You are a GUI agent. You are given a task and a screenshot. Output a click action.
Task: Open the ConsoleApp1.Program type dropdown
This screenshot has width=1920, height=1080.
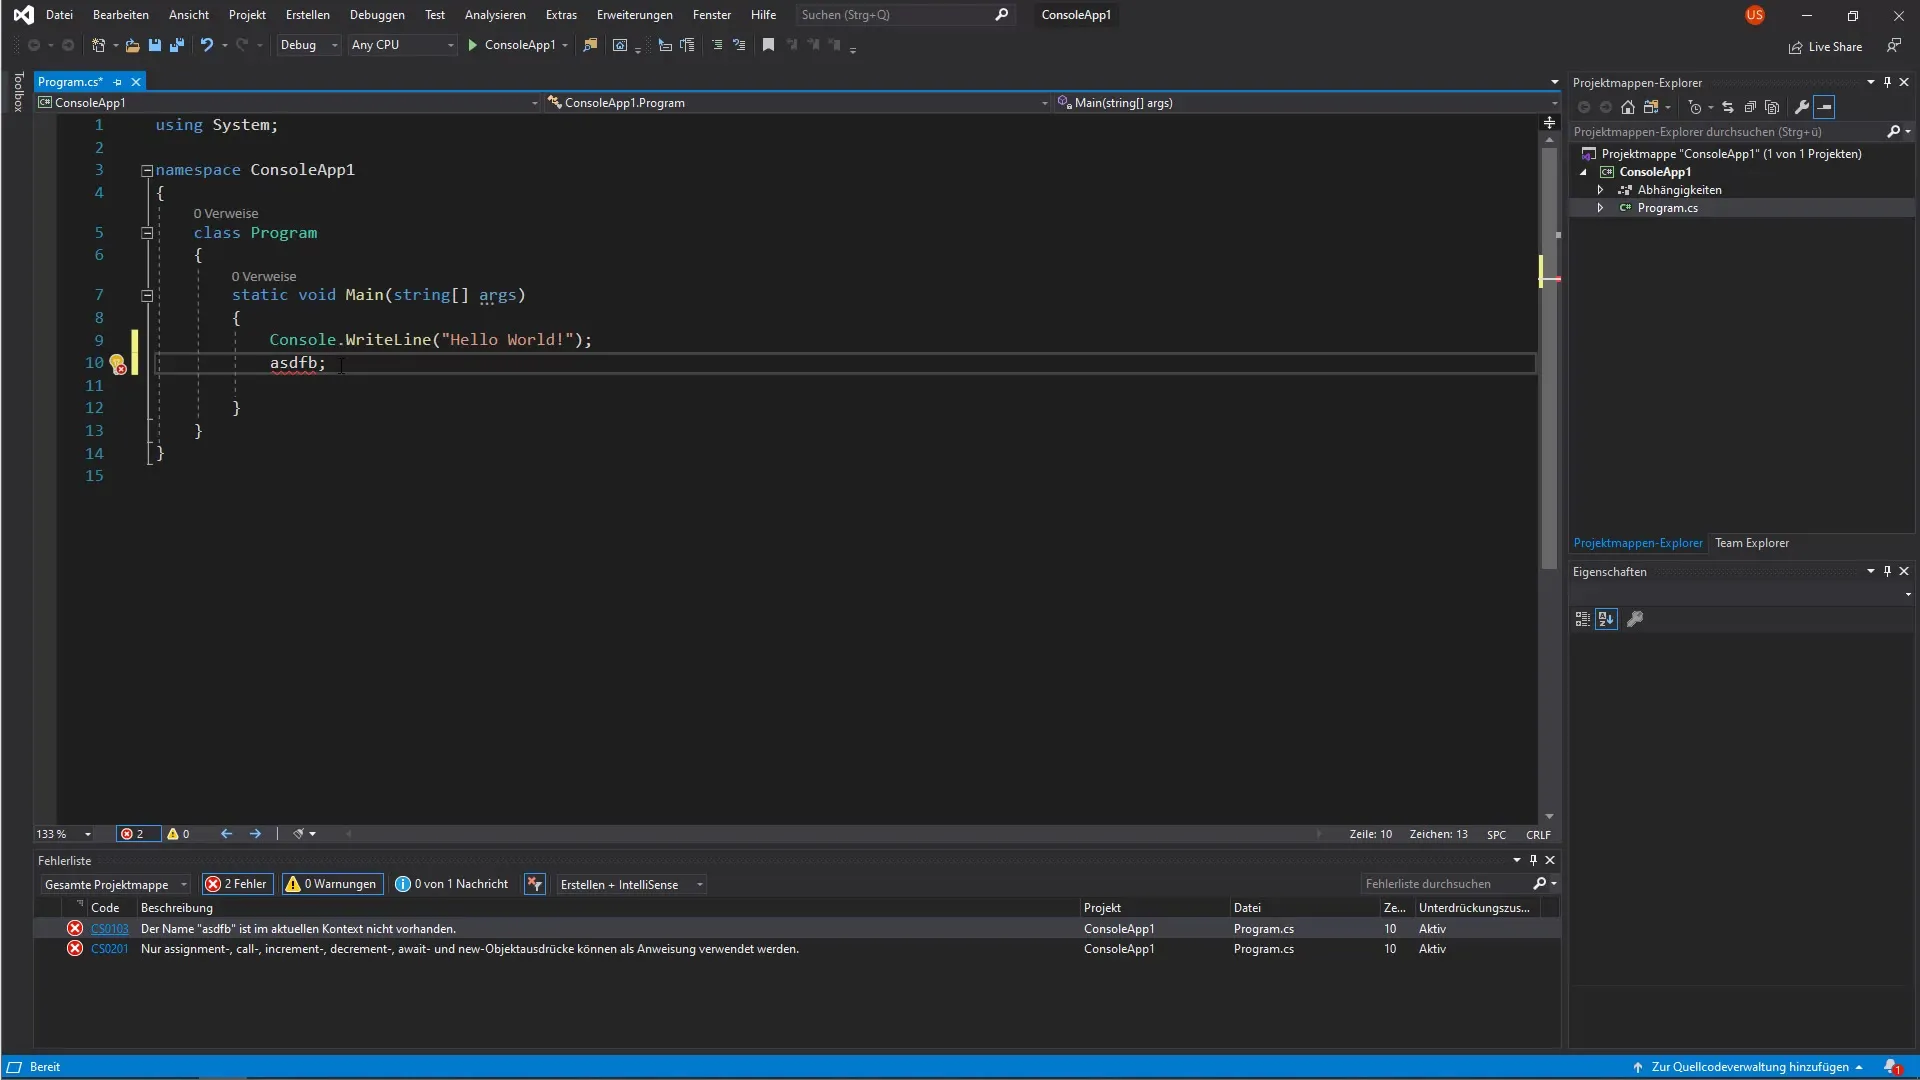(798, 103)
